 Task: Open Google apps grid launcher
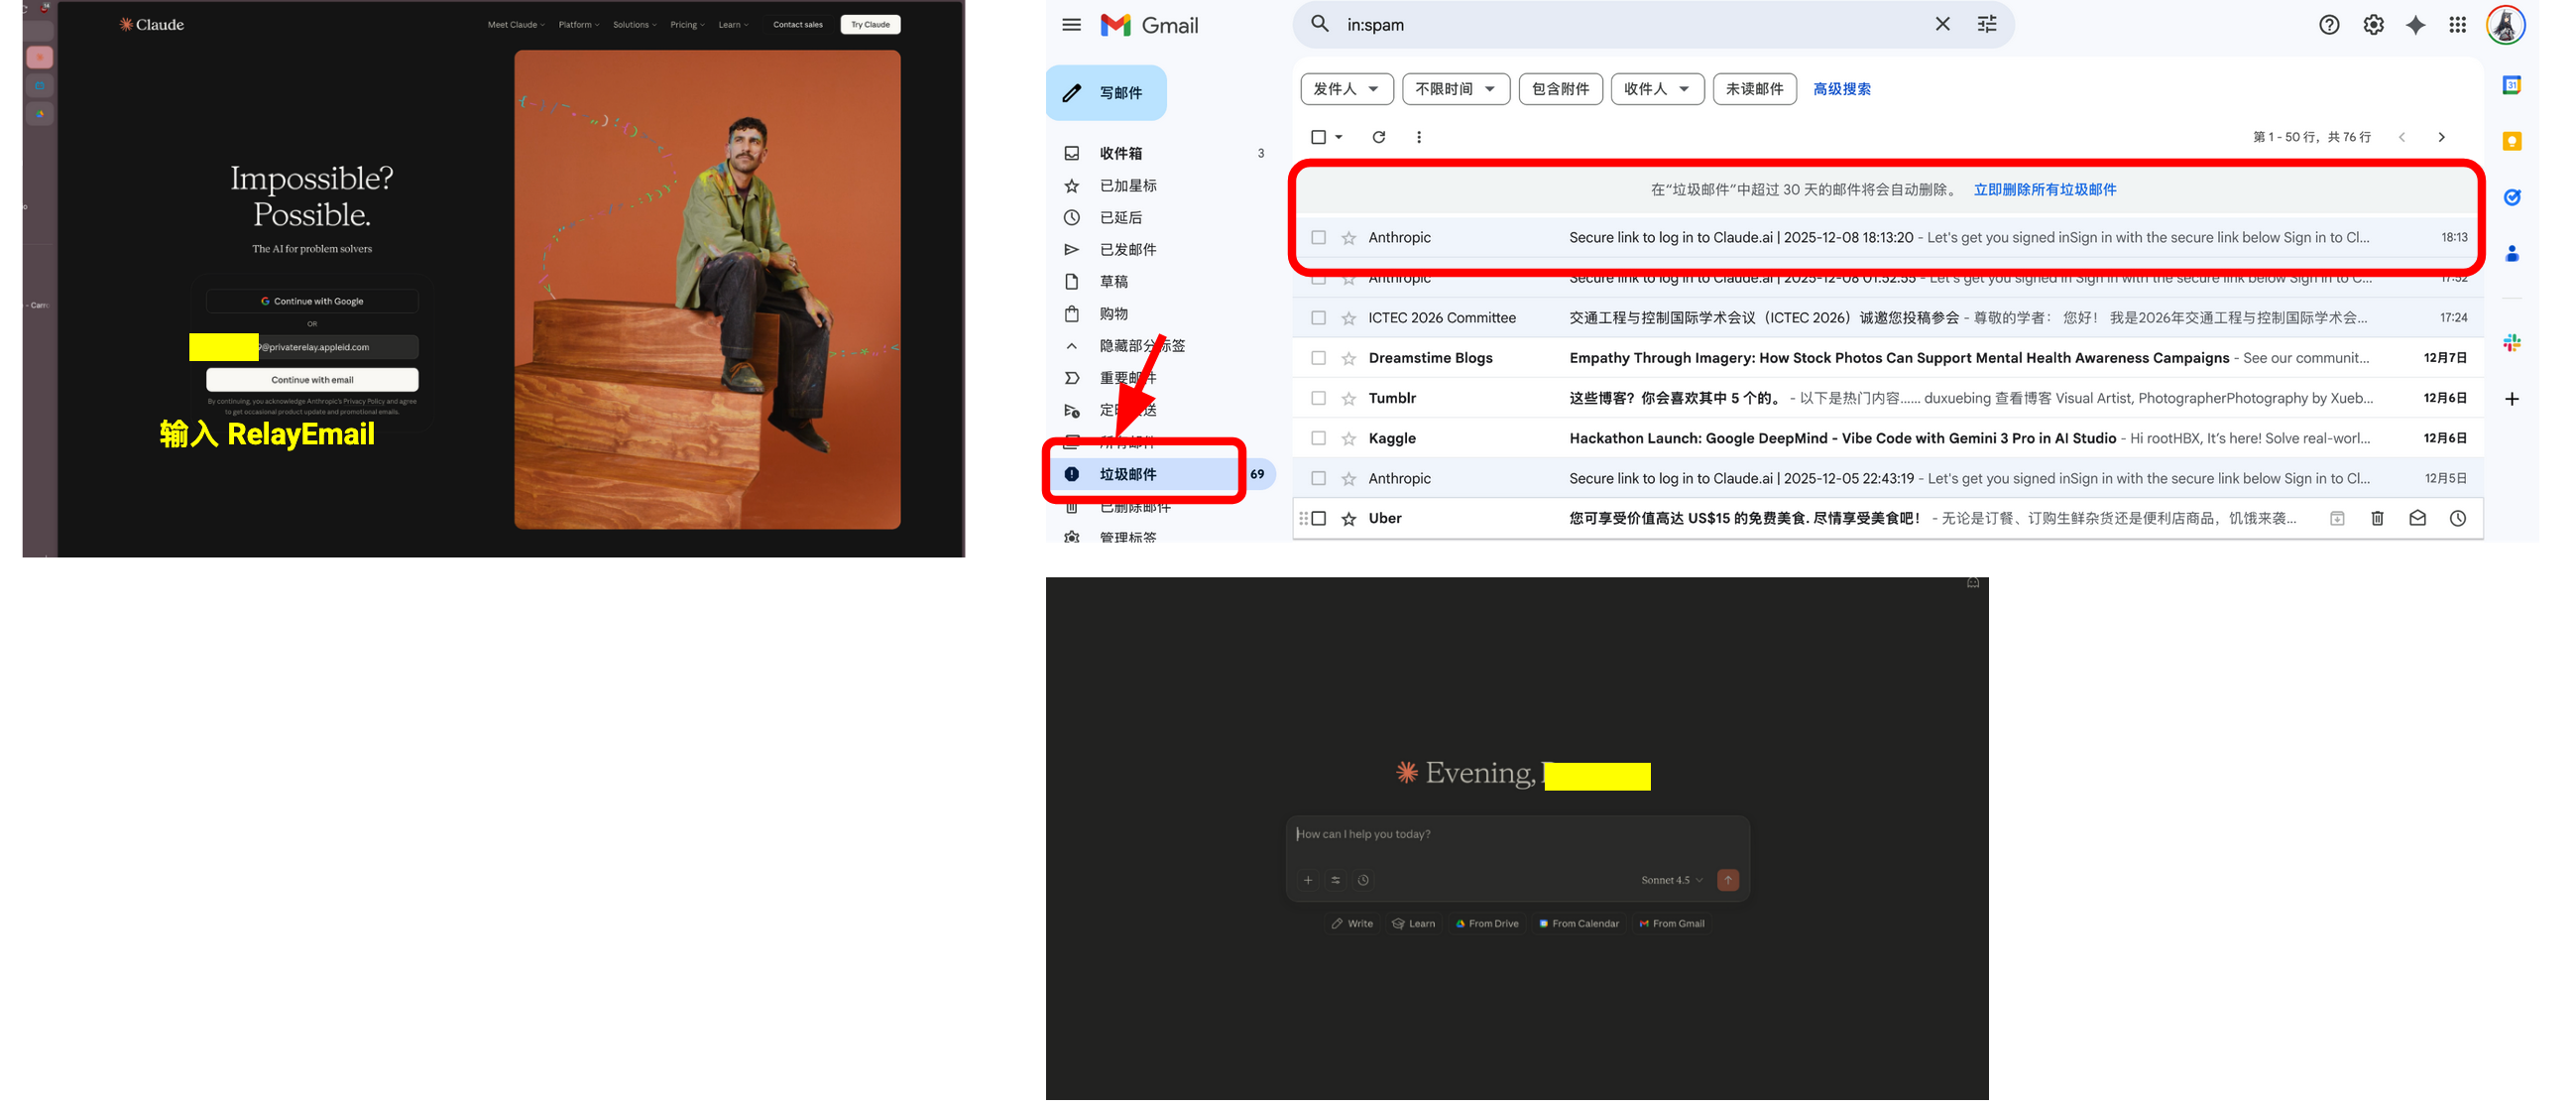2457,25
